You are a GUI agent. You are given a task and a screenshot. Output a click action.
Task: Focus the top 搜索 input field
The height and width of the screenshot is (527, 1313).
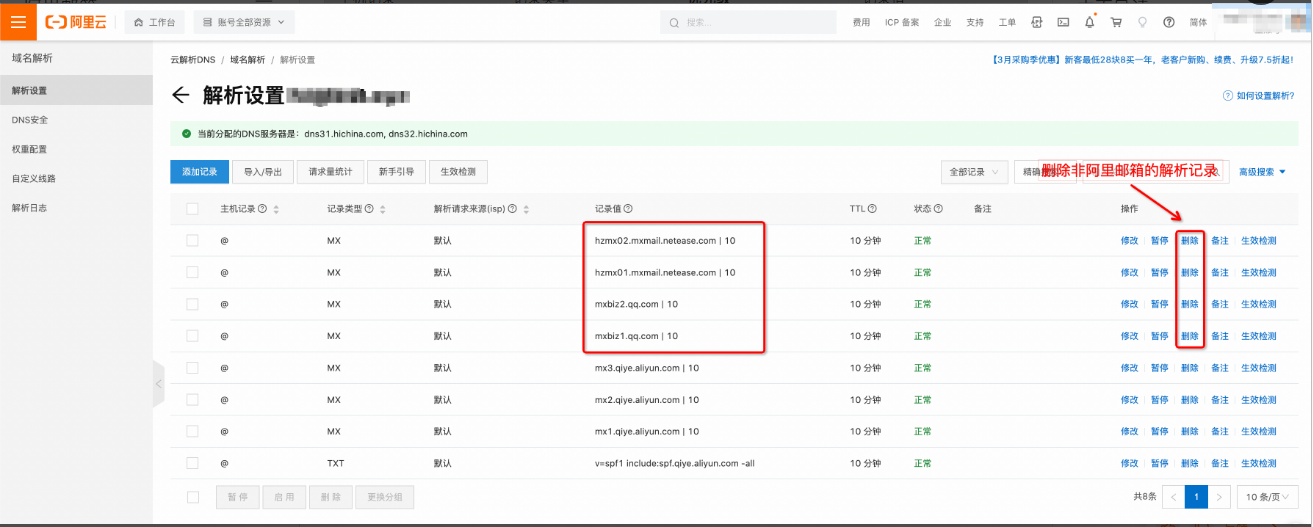tap(748, 22)
